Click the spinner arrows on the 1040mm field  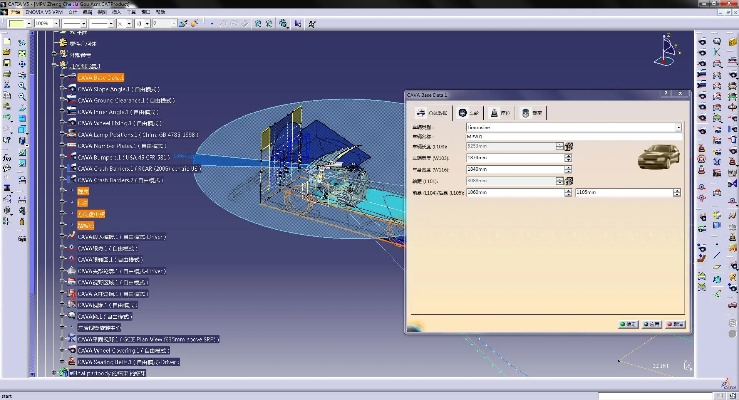[568, 169]
